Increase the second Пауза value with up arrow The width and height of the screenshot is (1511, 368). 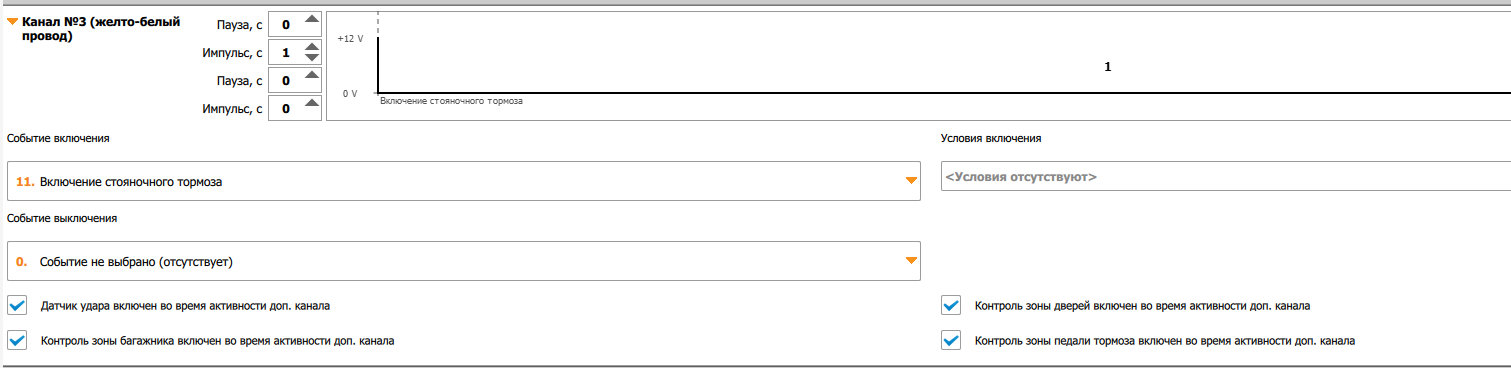(x=312, y=76)
